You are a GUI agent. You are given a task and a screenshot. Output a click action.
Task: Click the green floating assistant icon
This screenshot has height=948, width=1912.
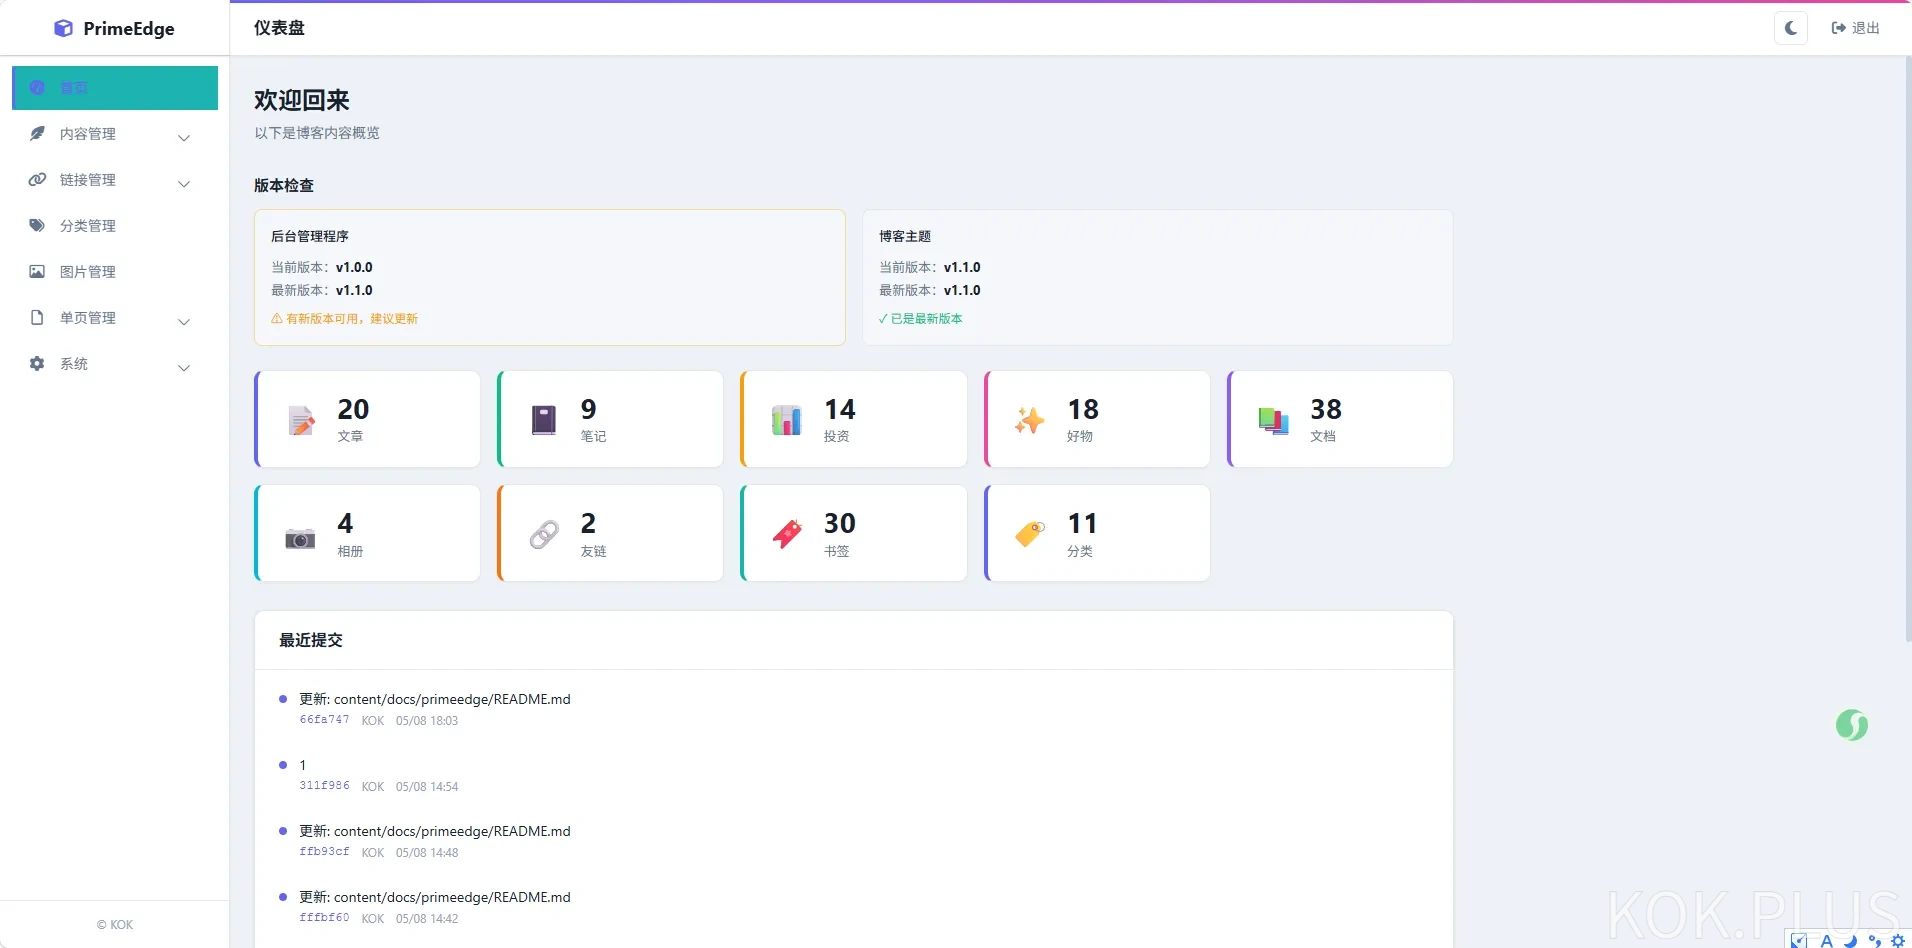tap(1852, 725)
